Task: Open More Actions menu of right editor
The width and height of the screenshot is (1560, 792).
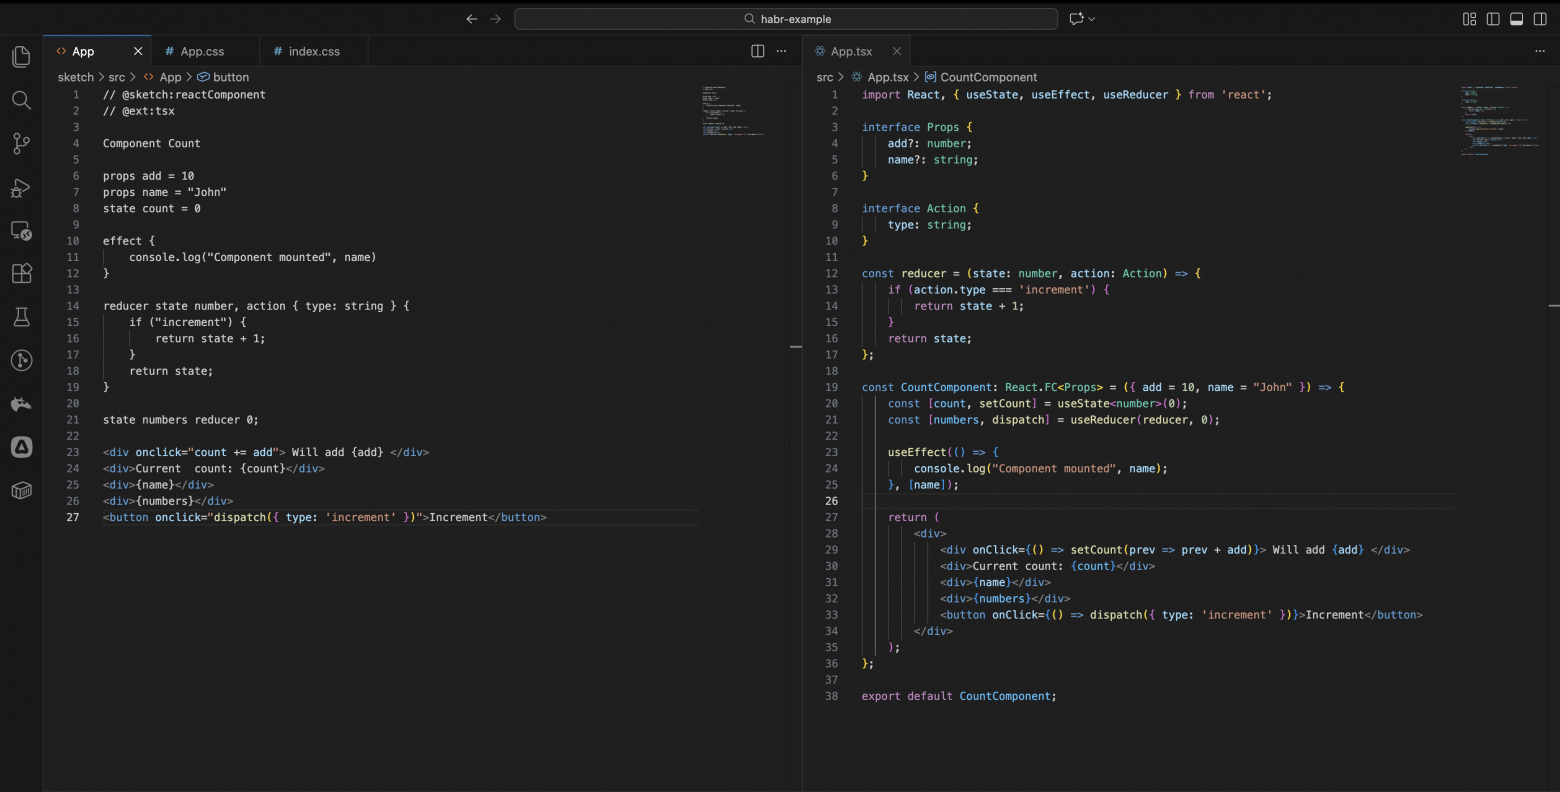Action: point(1539,51)
